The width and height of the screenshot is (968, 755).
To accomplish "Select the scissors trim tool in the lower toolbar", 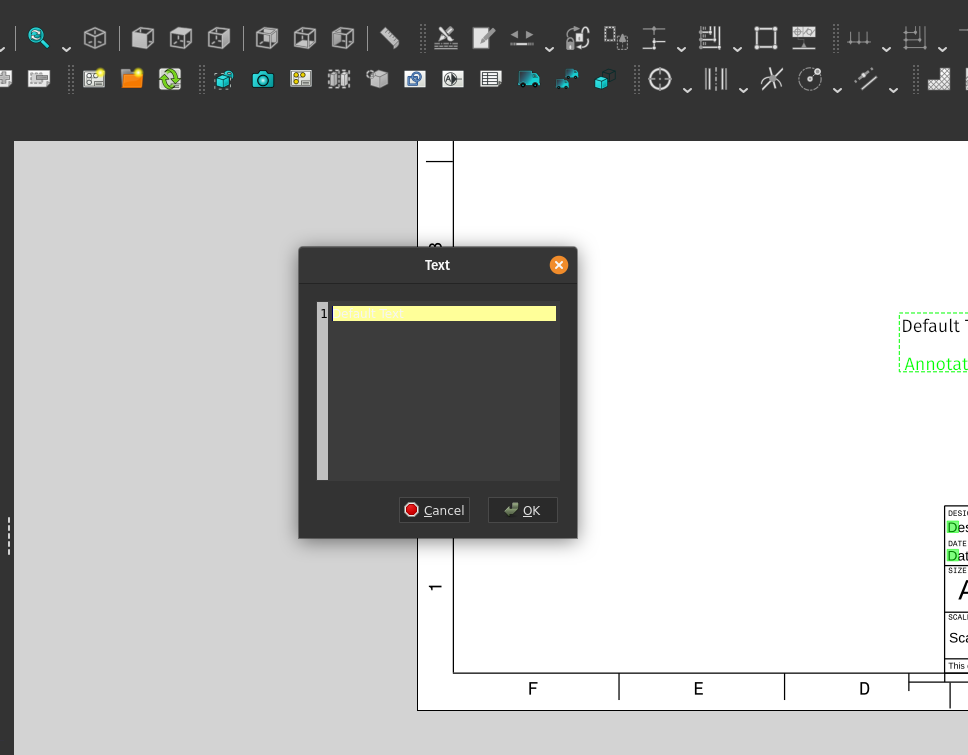I will 771,77.
